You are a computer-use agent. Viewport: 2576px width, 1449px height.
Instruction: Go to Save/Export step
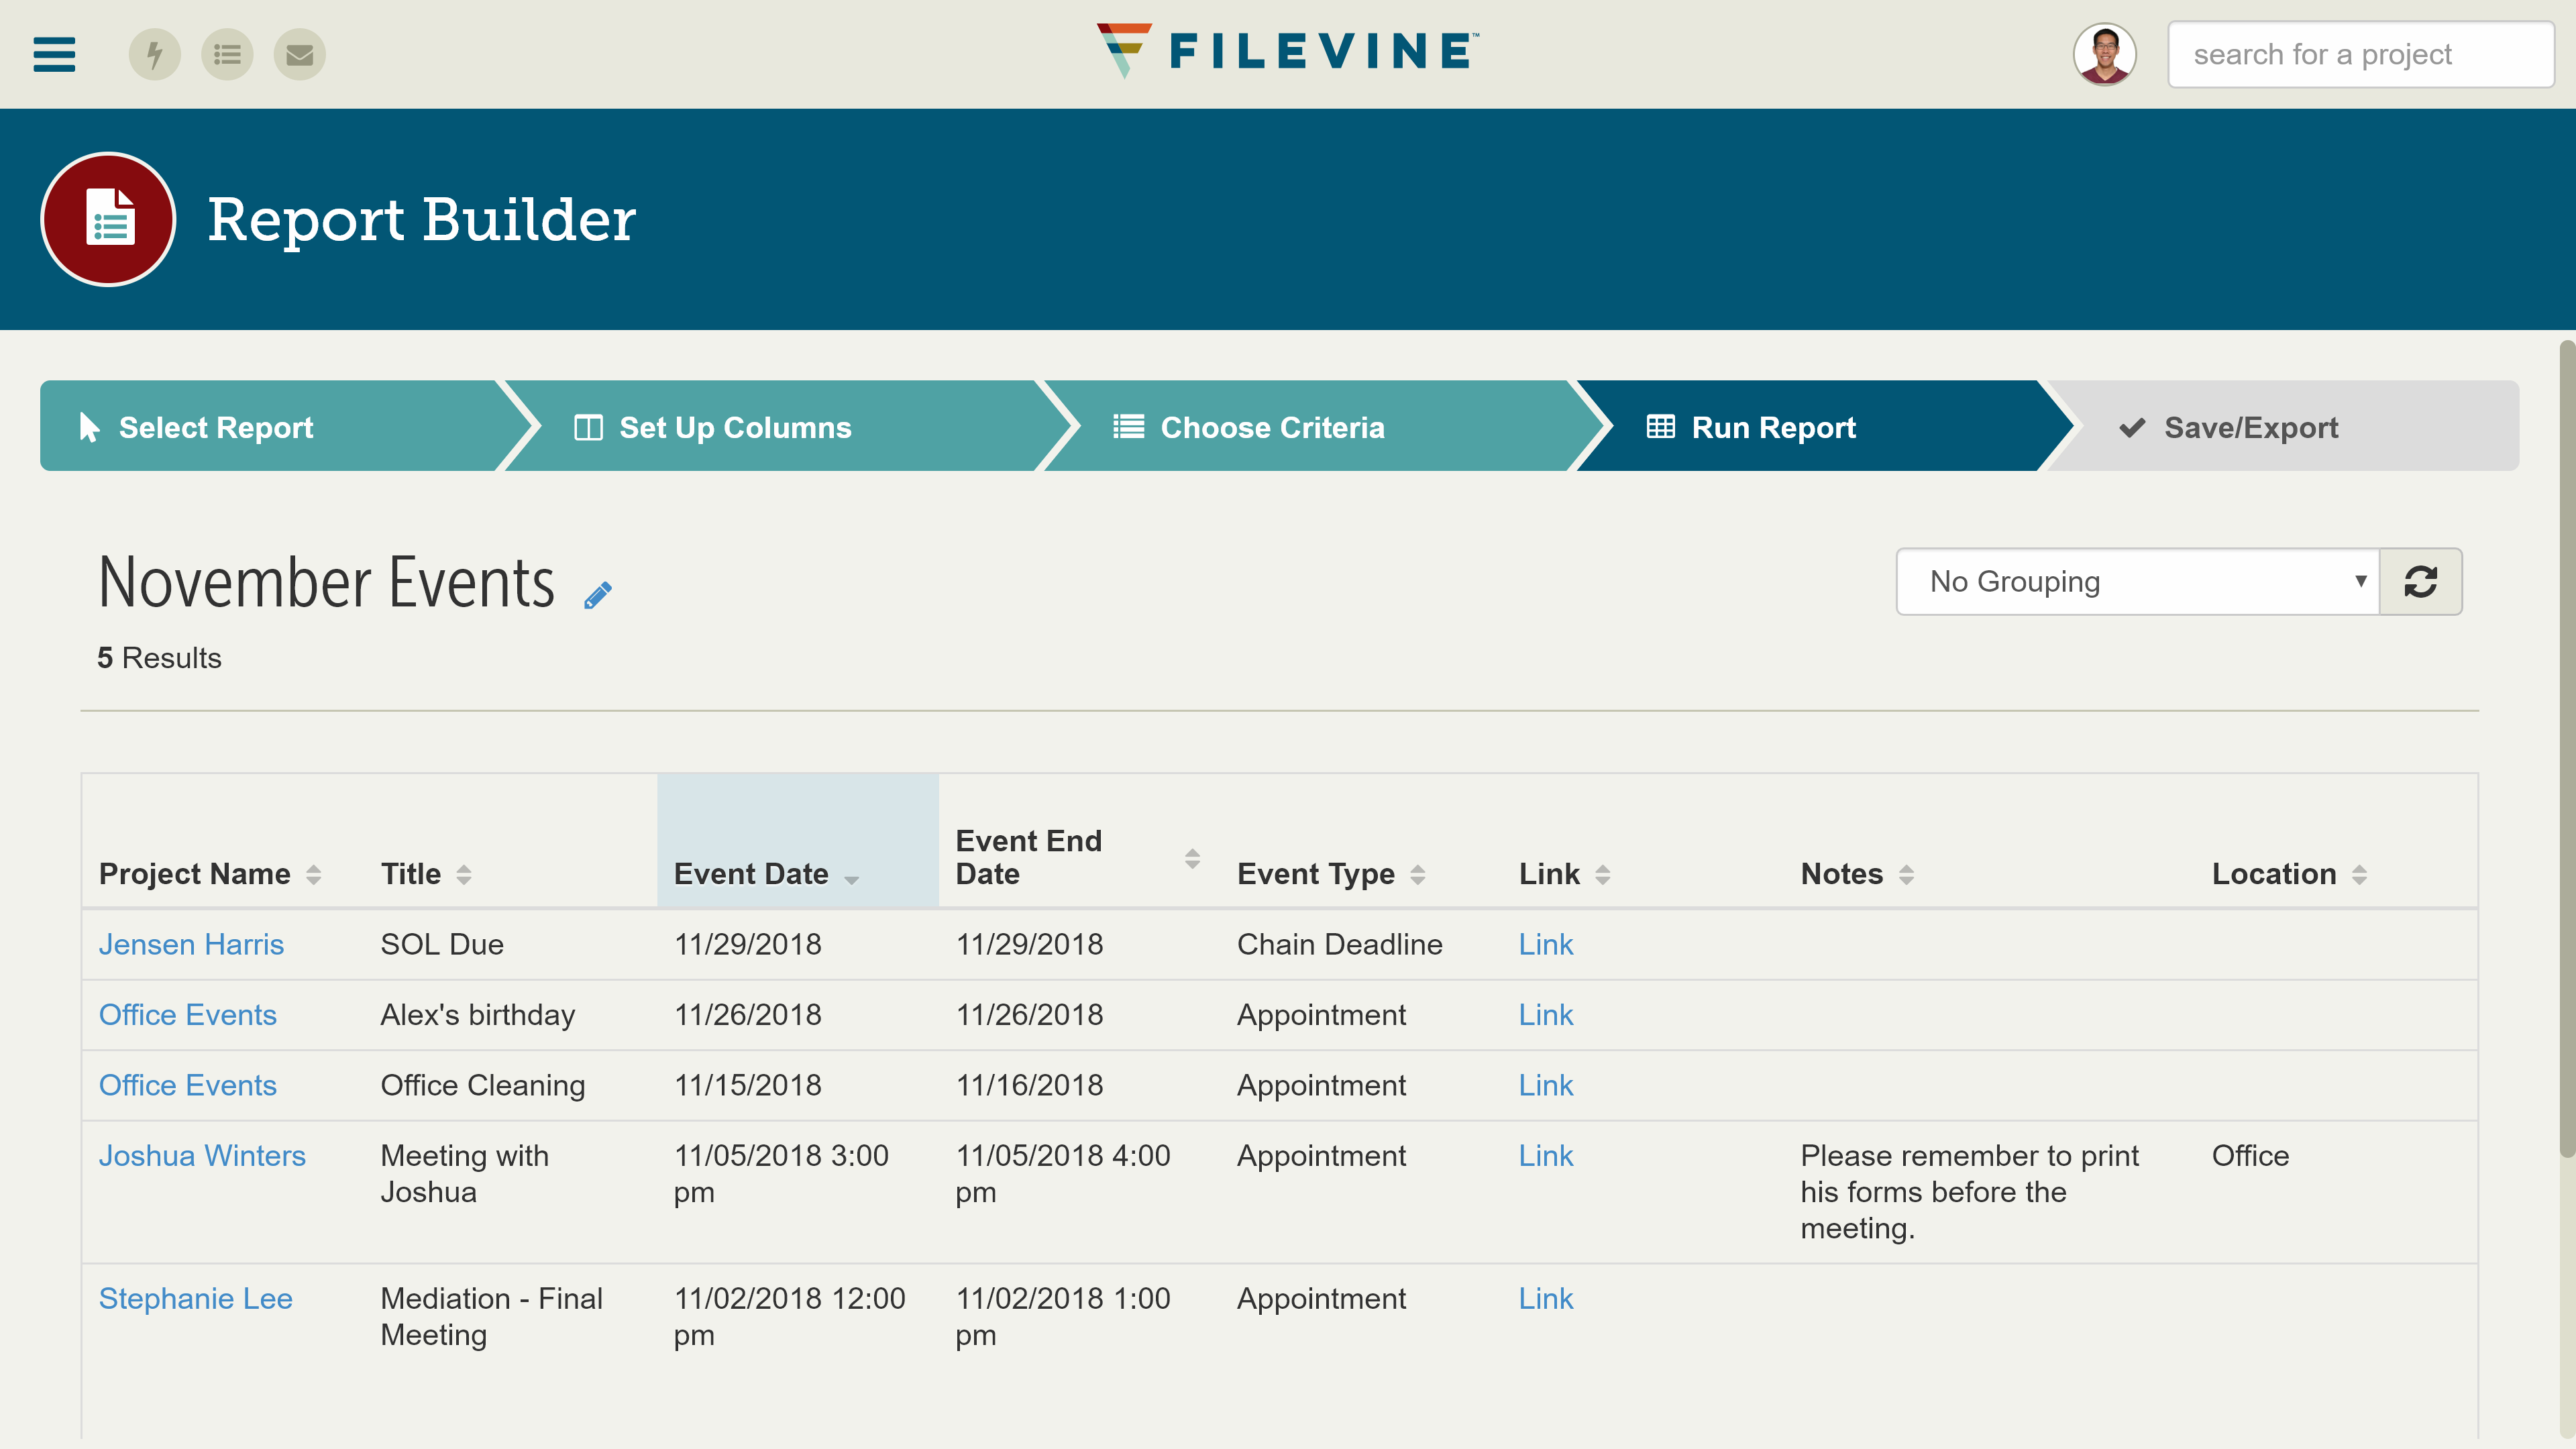[x=2250, y=427]
